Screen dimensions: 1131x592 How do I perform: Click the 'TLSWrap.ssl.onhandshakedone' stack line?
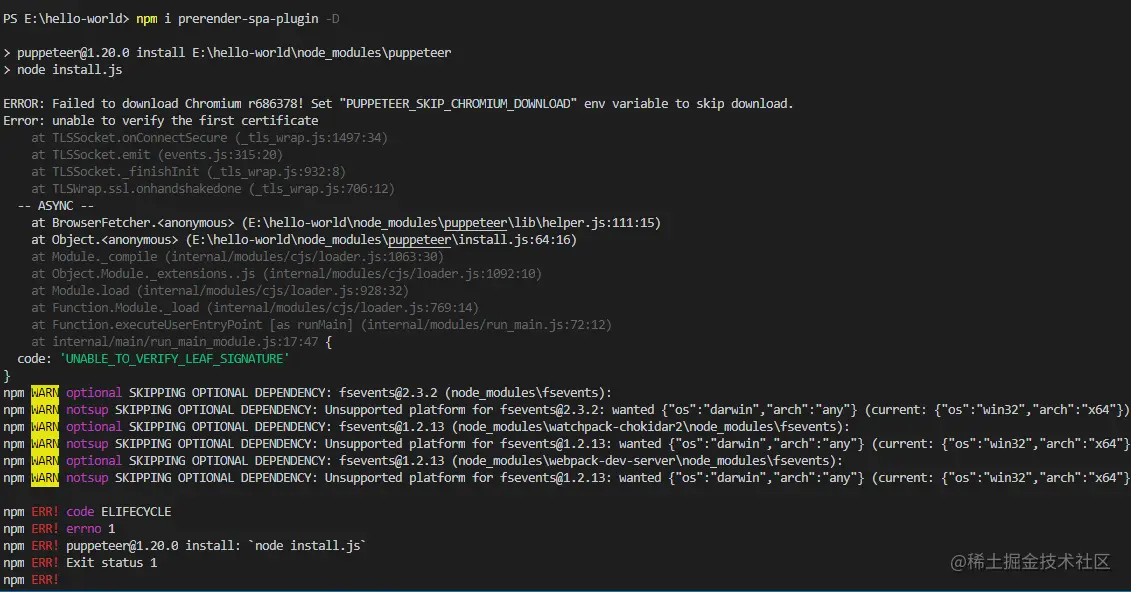[x=213, y=189]
